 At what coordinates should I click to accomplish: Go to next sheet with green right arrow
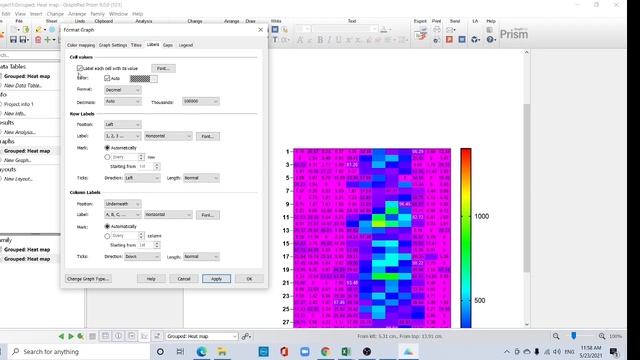click(71, 336)
